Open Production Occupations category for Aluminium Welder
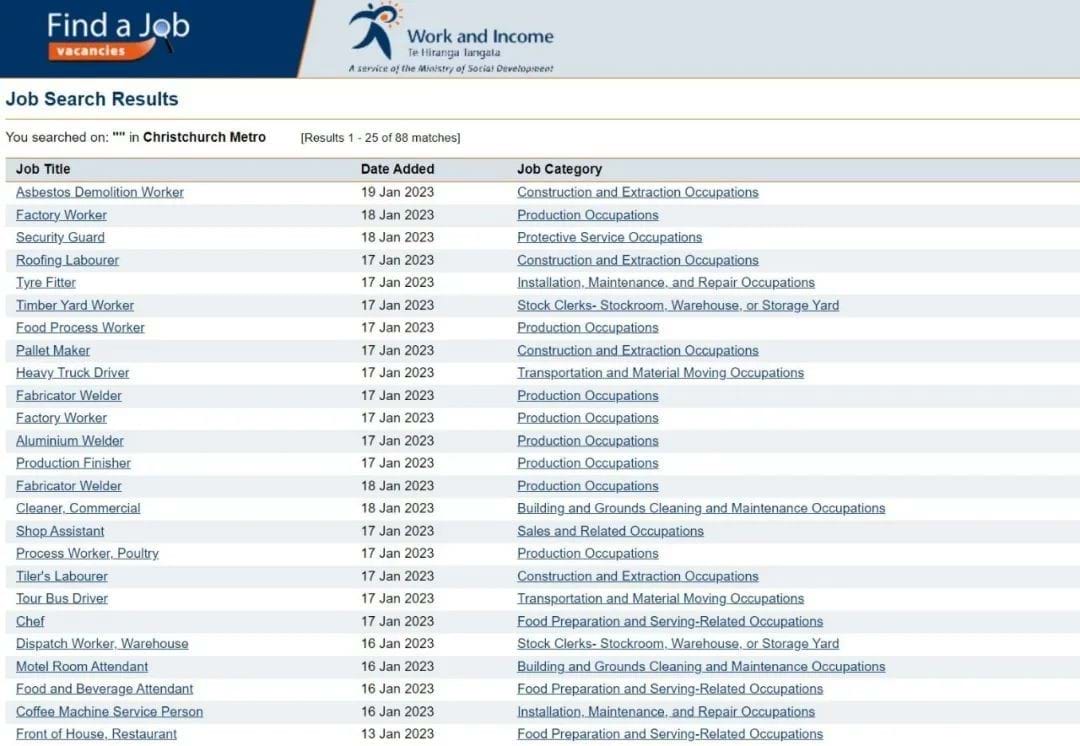Image resolution: width=1080 pixels, height=746 pixels. click(588, 440)
